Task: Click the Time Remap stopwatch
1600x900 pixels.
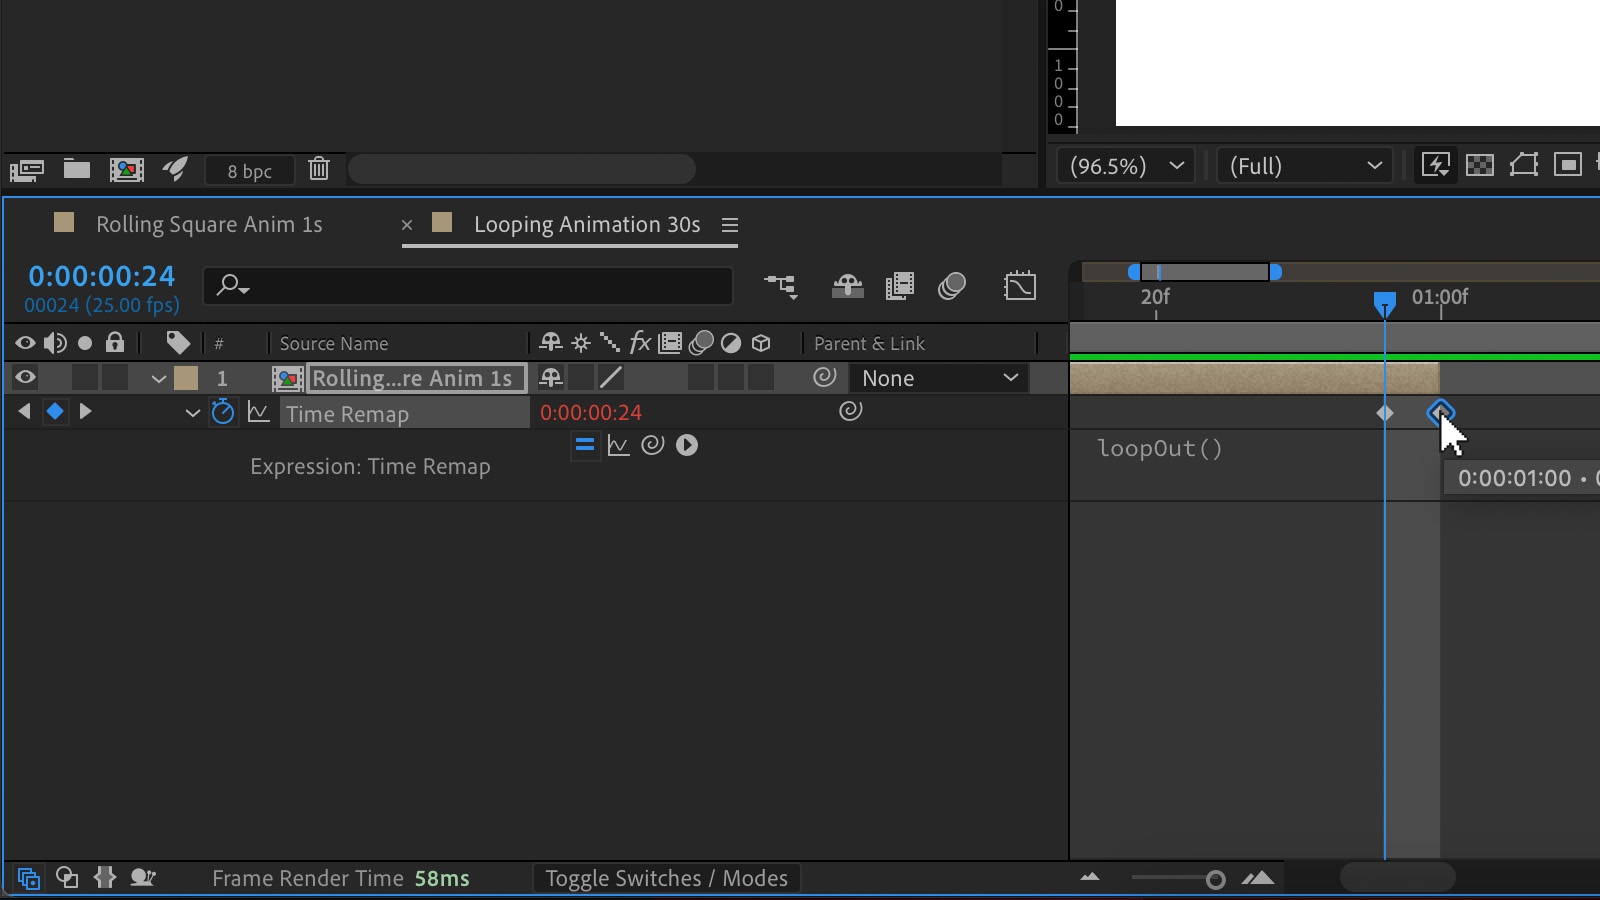Action: (x=223, y=412)
